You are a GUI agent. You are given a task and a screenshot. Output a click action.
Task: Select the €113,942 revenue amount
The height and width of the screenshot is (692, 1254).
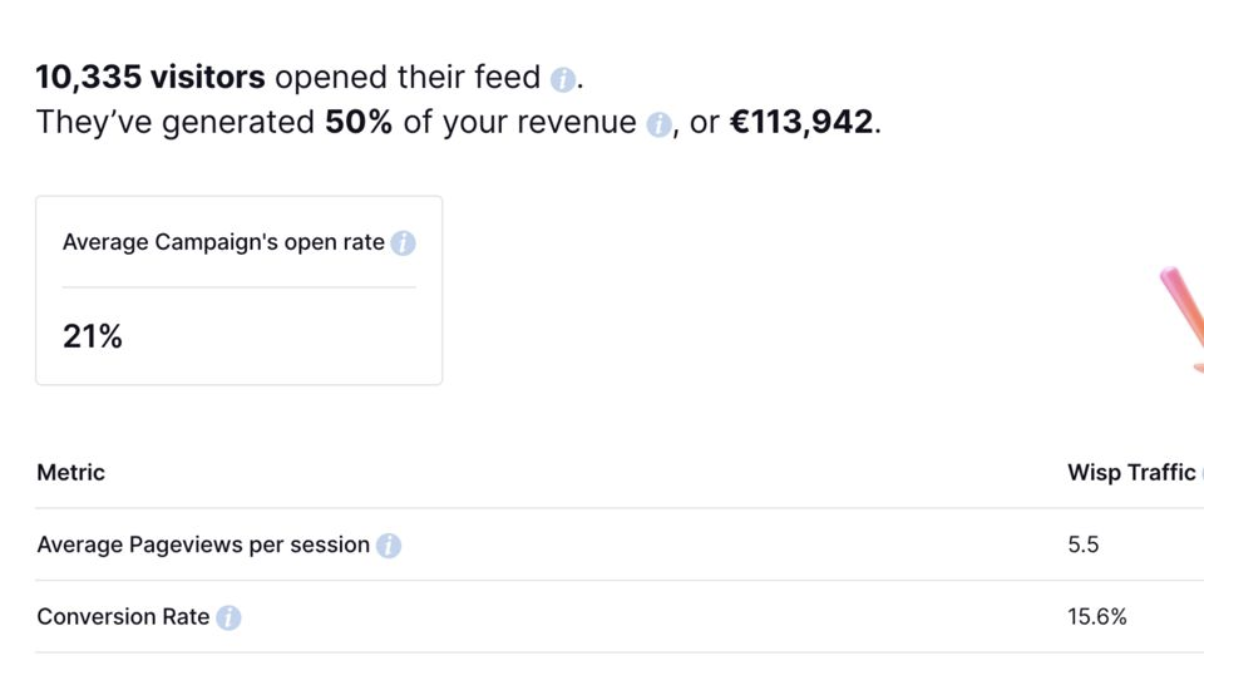pos(802,123)
